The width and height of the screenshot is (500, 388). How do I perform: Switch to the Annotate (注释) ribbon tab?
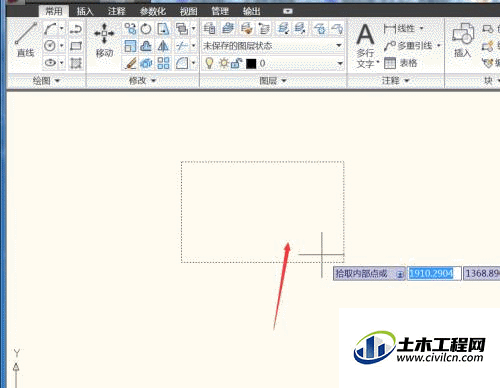[117, 12]
